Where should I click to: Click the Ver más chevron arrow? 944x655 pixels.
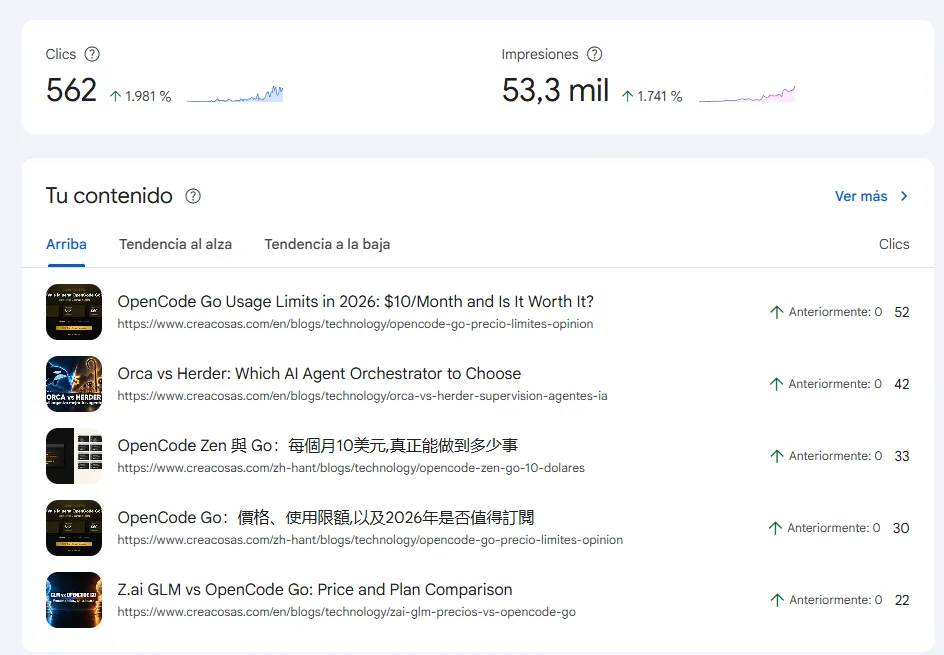(904, 196)
